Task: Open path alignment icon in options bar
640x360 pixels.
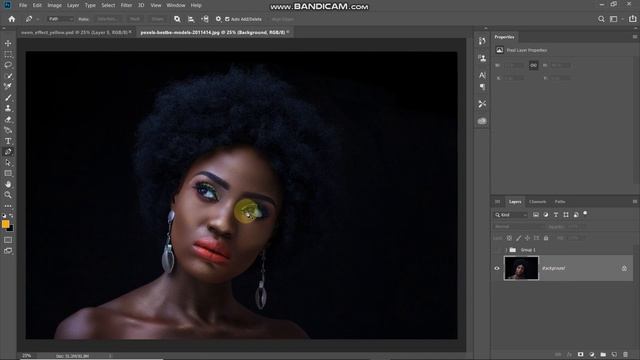Action: (x=191, y=19)
